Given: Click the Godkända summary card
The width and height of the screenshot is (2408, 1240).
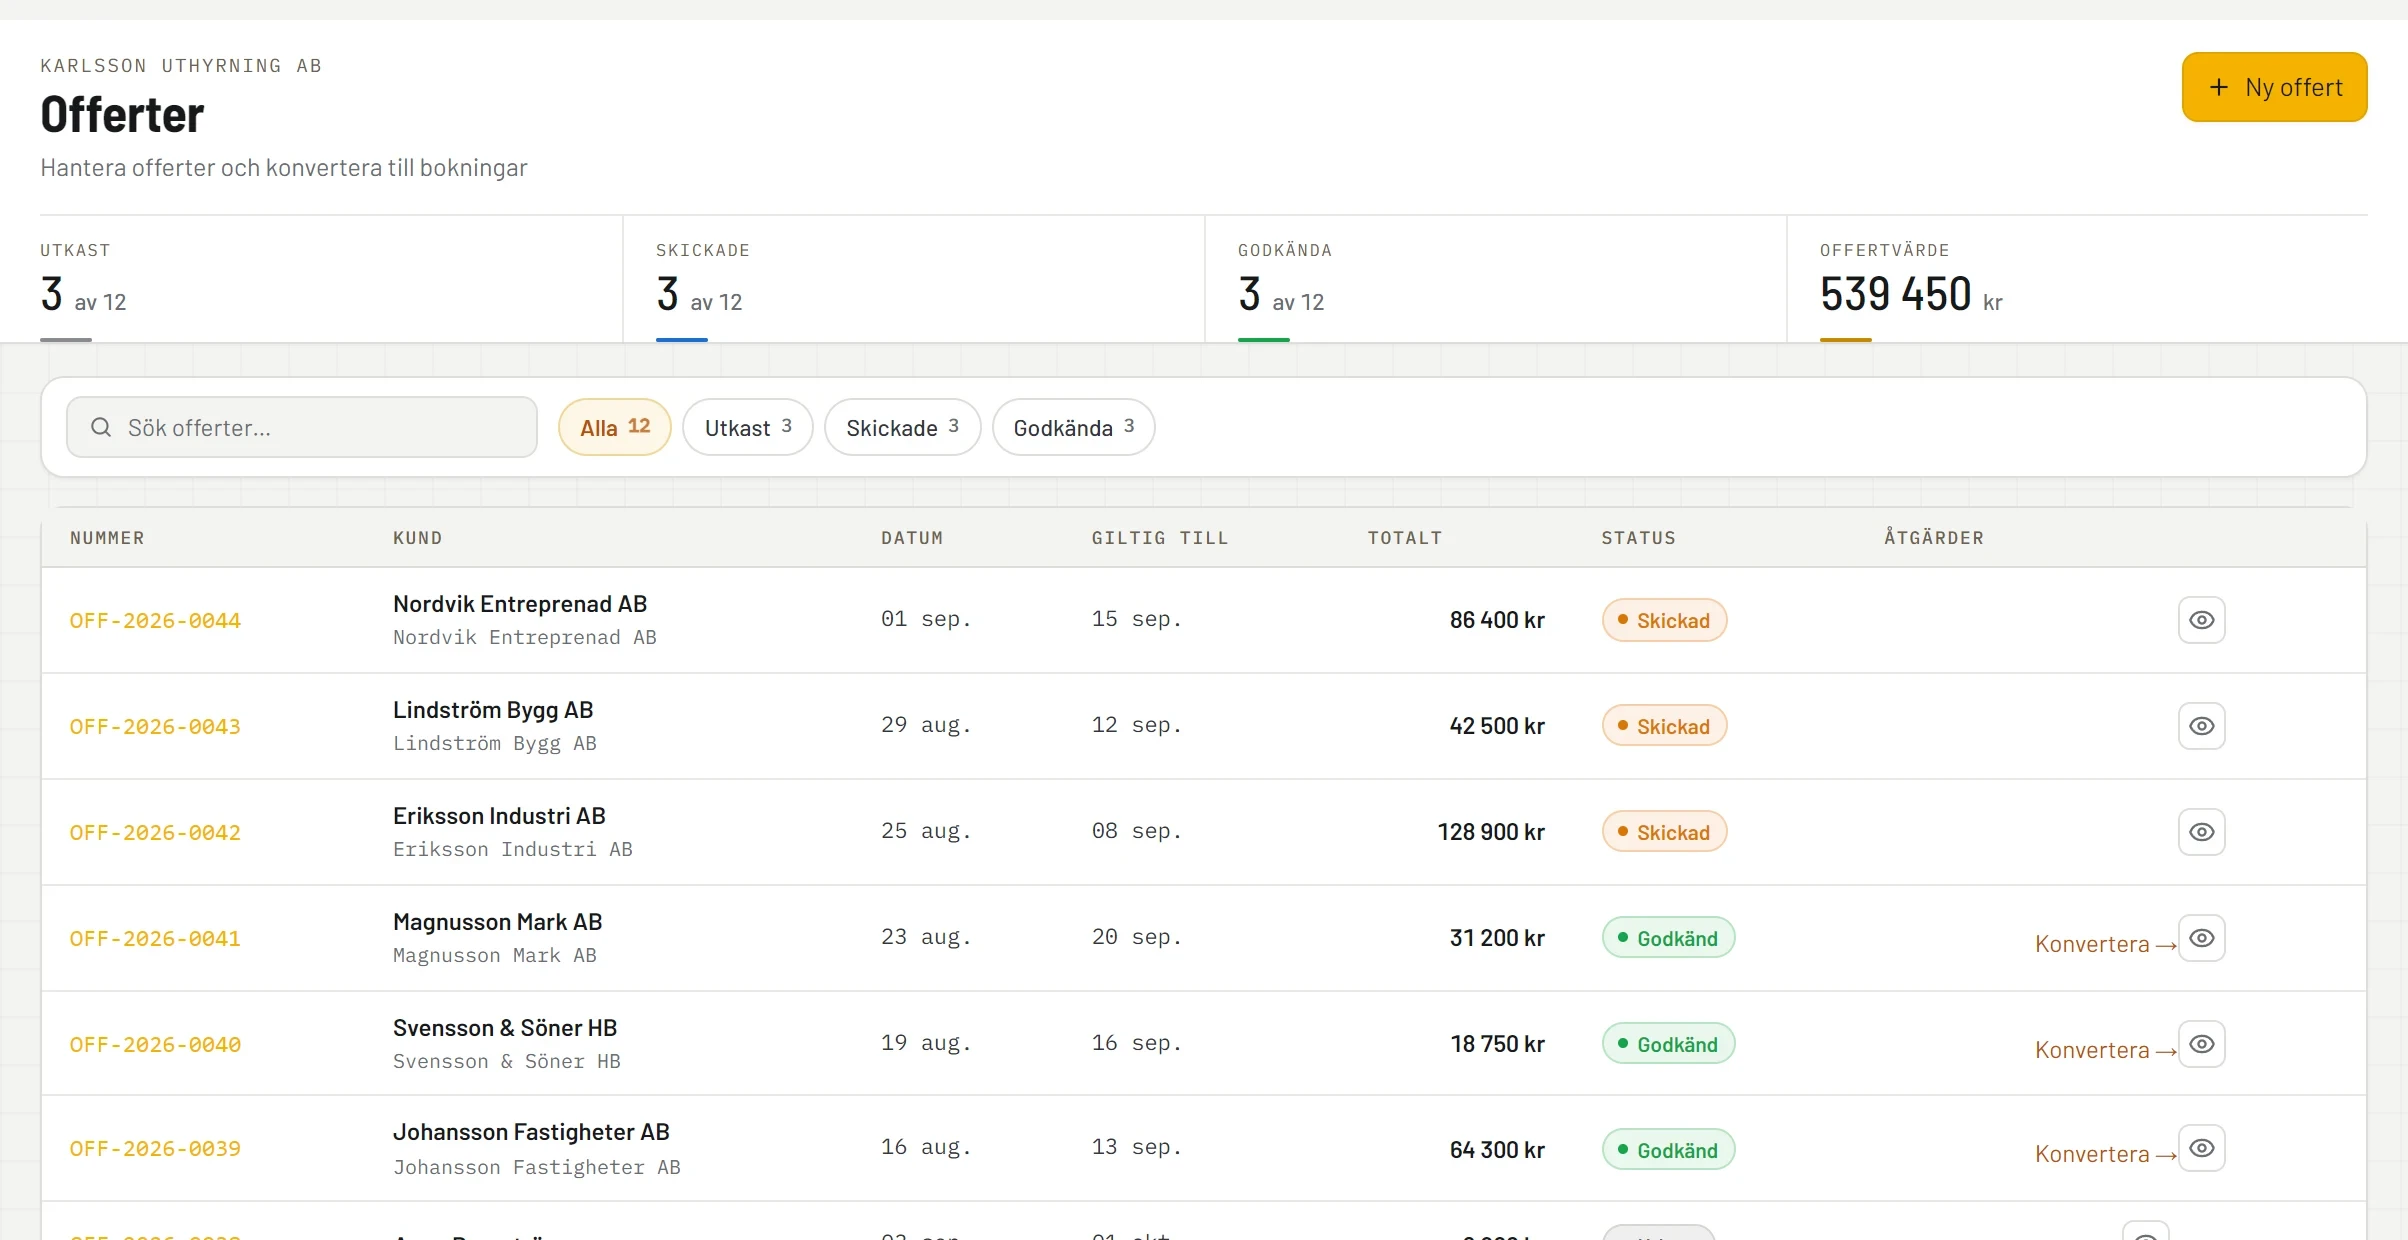Looking at the screenshot, I should [x=1496, y=279].
